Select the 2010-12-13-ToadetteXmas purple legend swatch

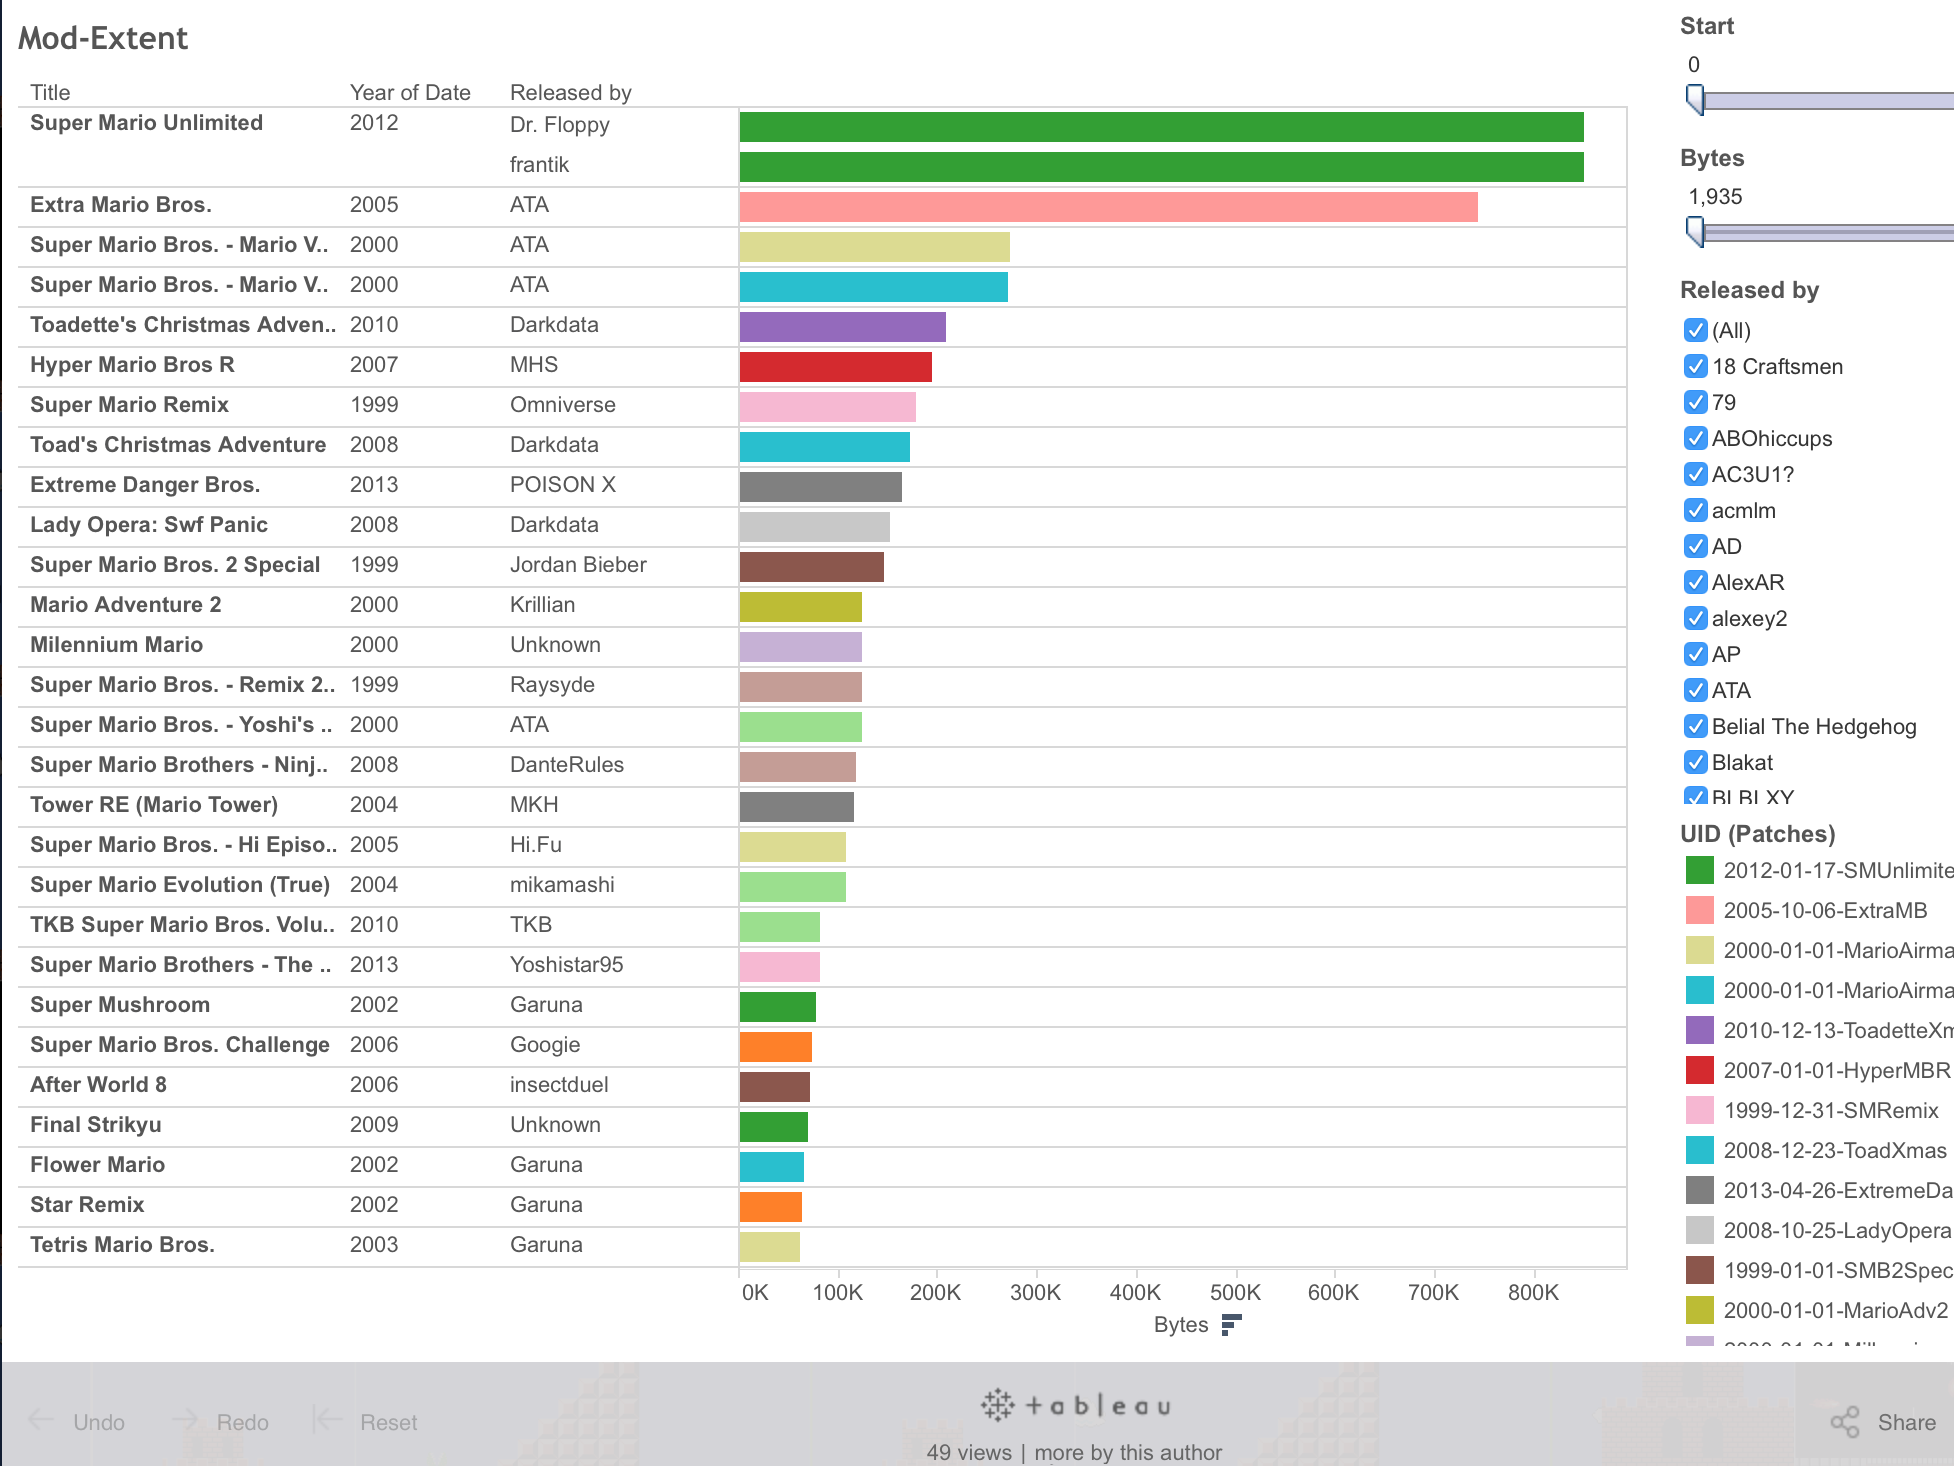click(x=1700, y=1030)
